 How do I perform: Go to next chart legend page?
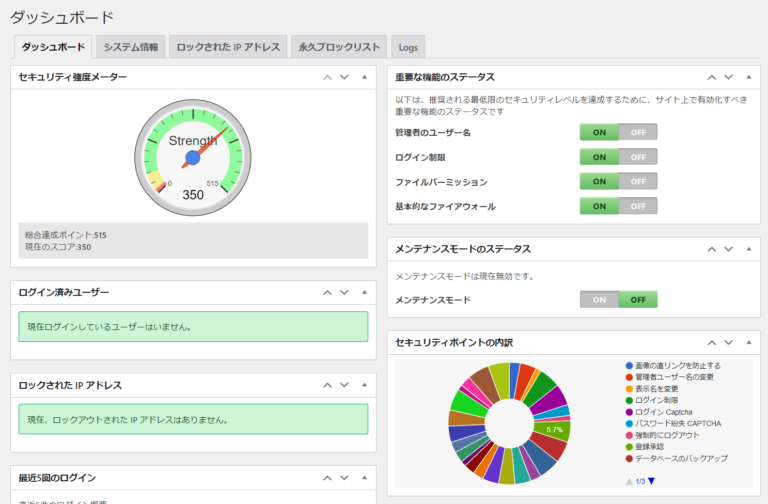[x=651, y=481]
